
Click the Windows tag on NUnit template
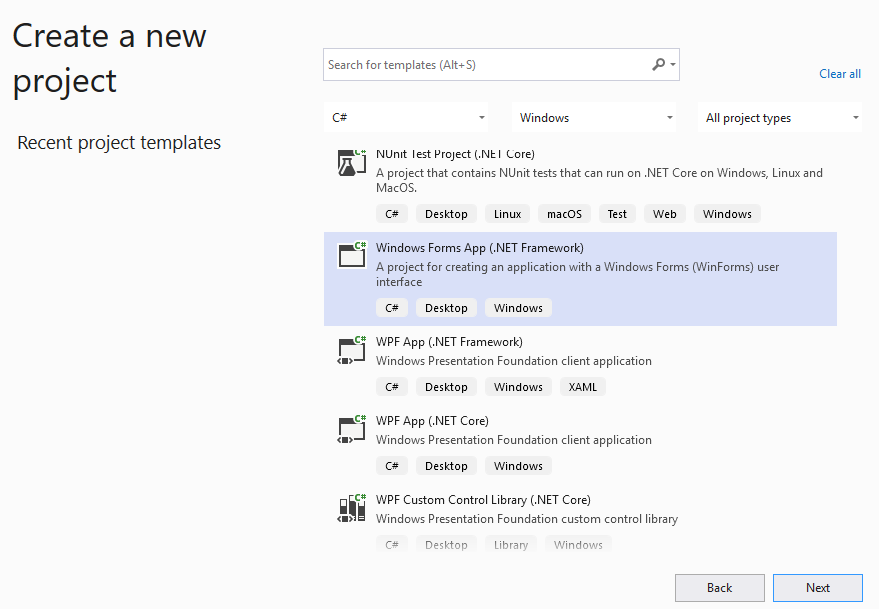[727, 214]
